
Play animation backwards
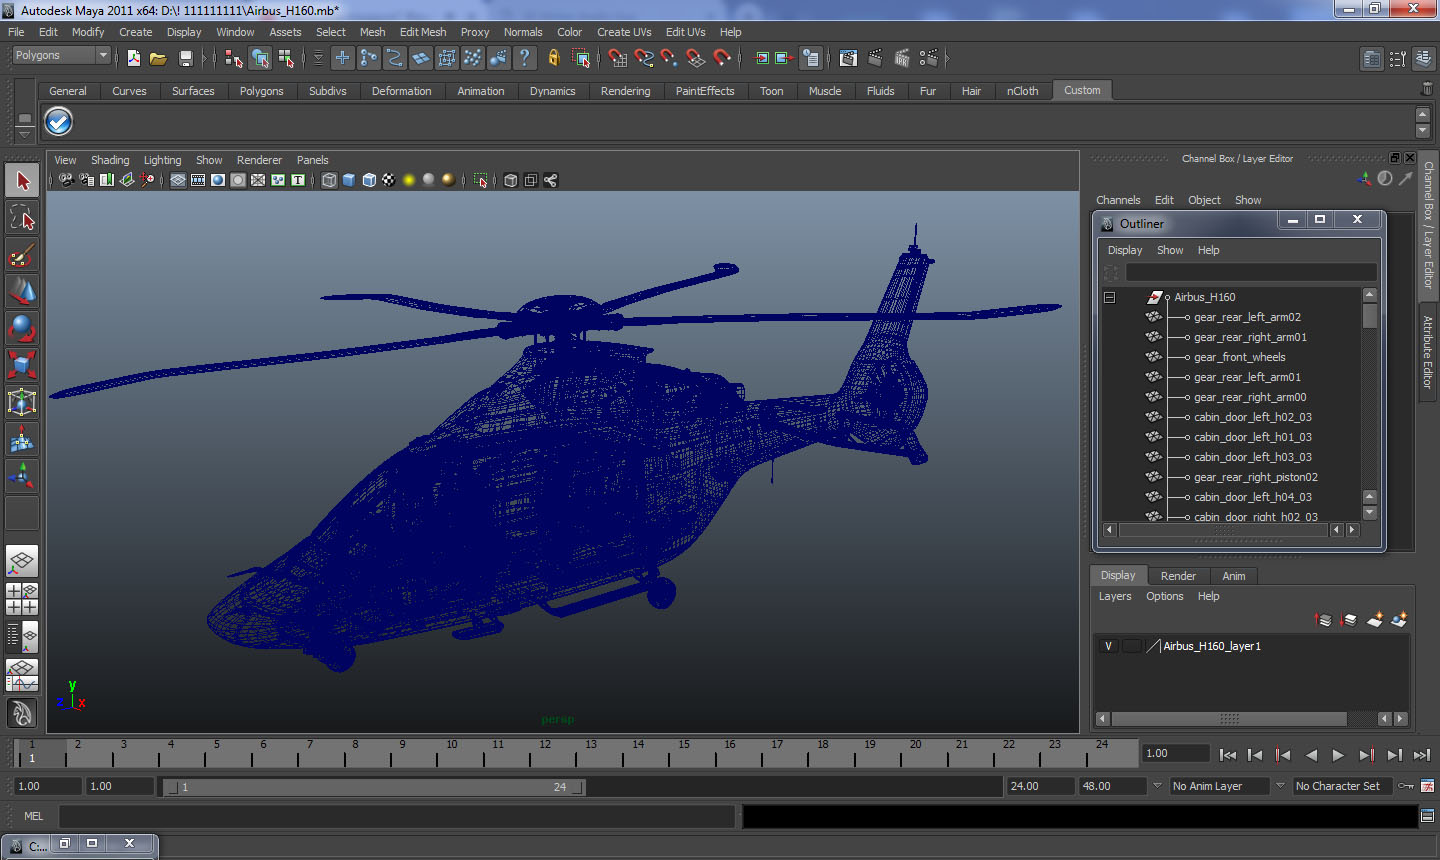tap(1311, 755)
